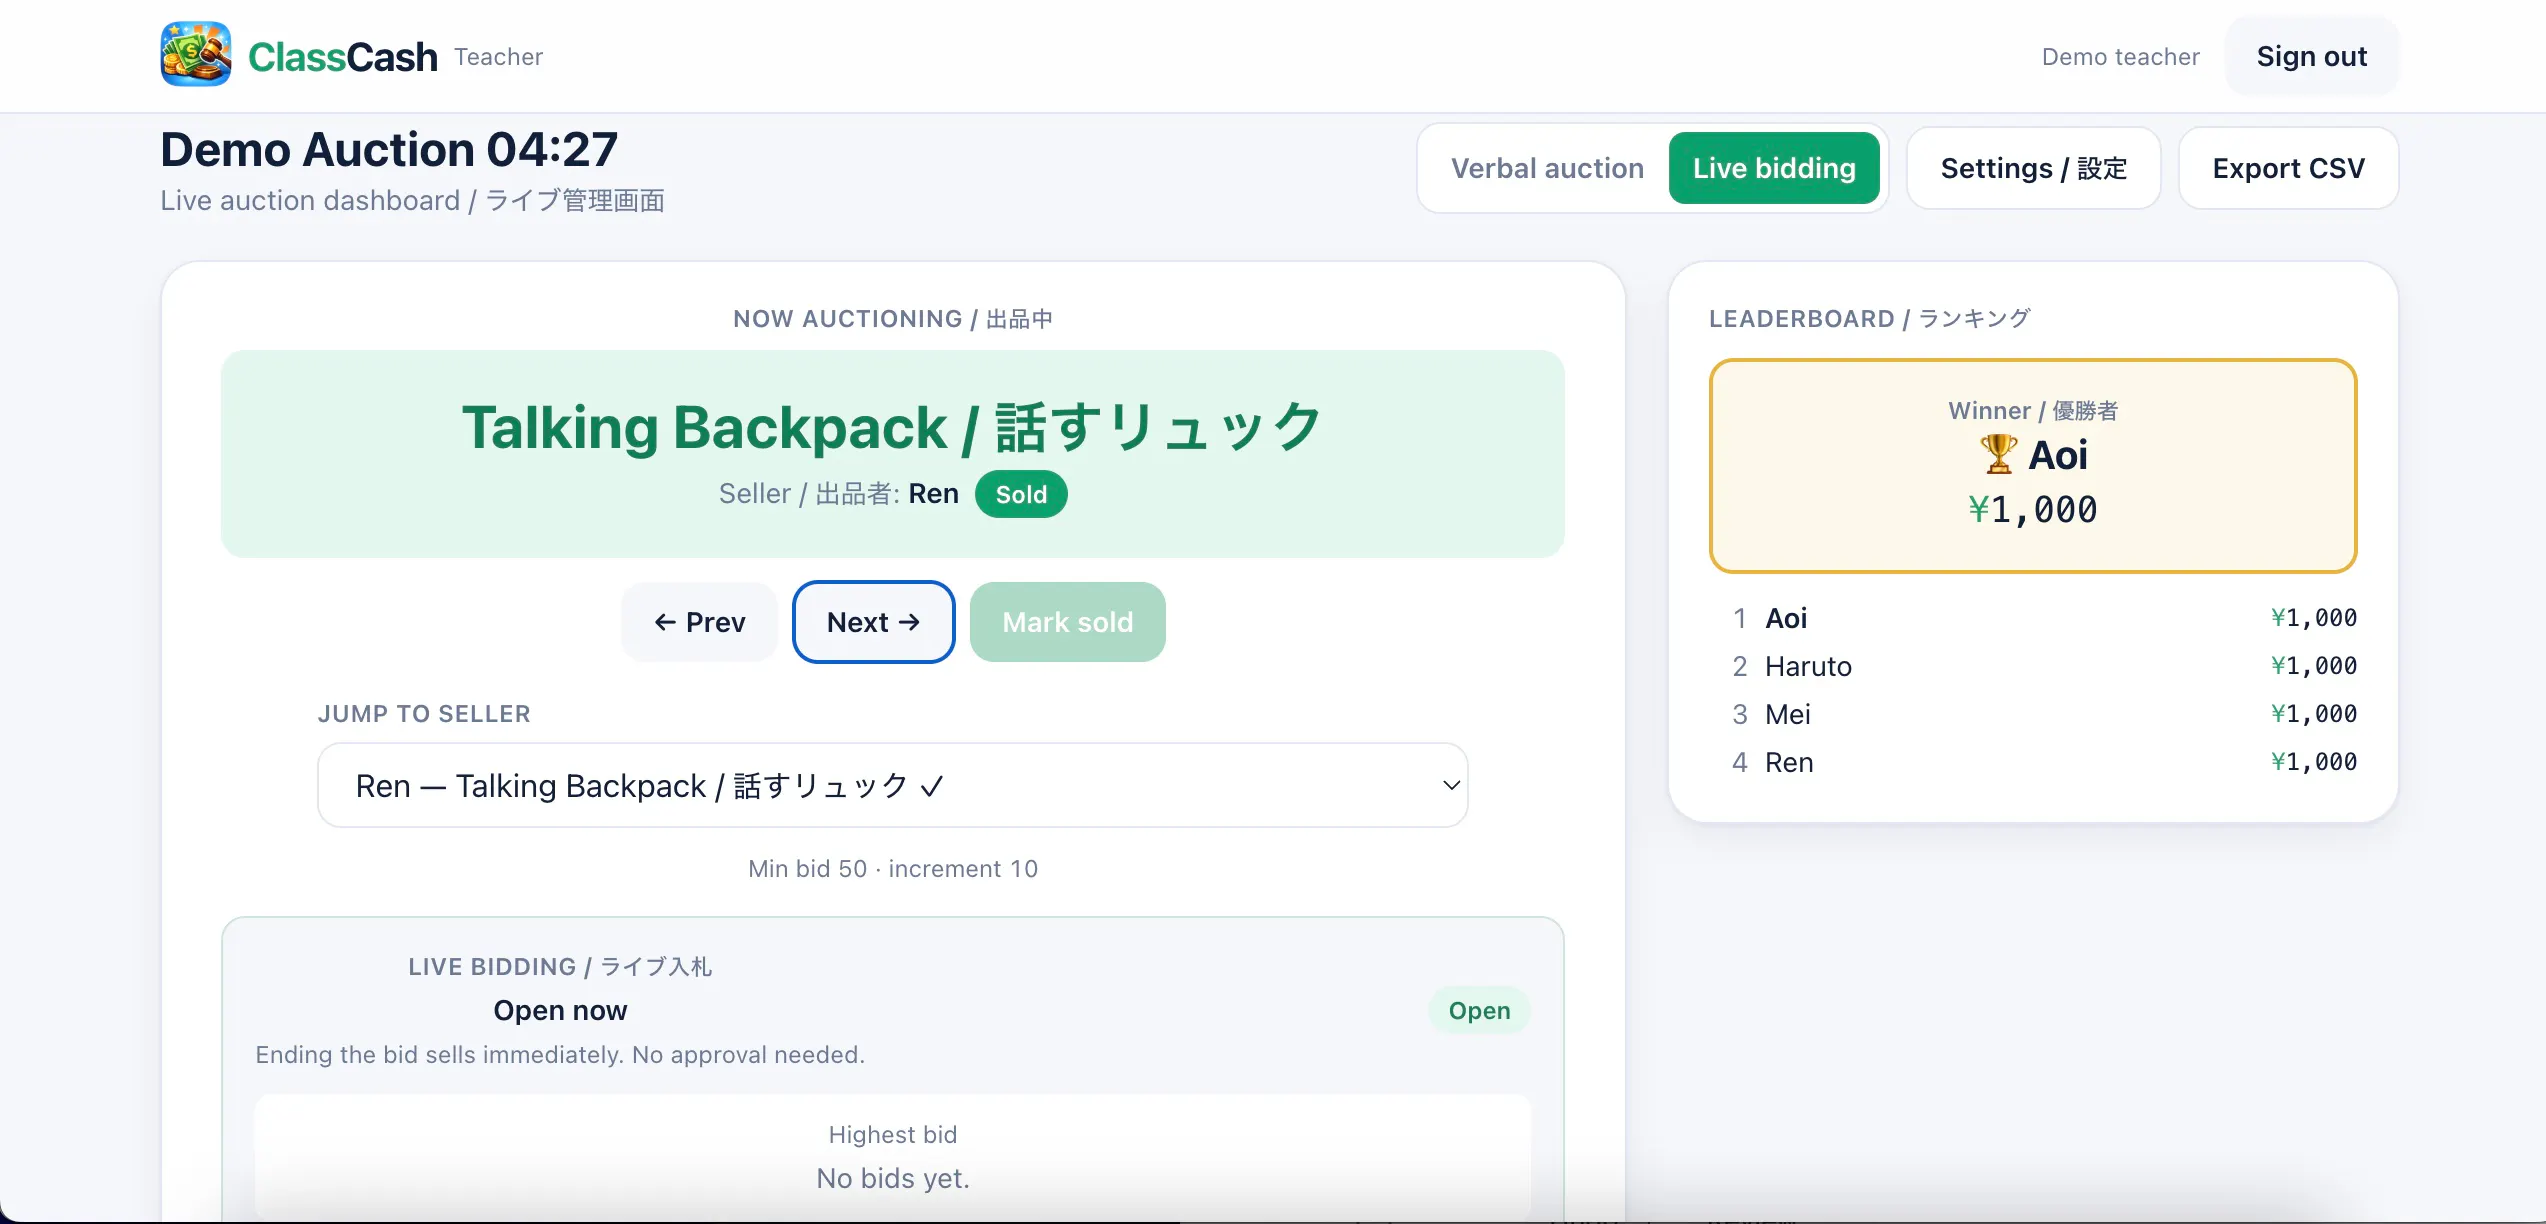Click the Talking Backpack item title
The image size is (2546, 1224).
pyautogui.click(x=892, y=428)
